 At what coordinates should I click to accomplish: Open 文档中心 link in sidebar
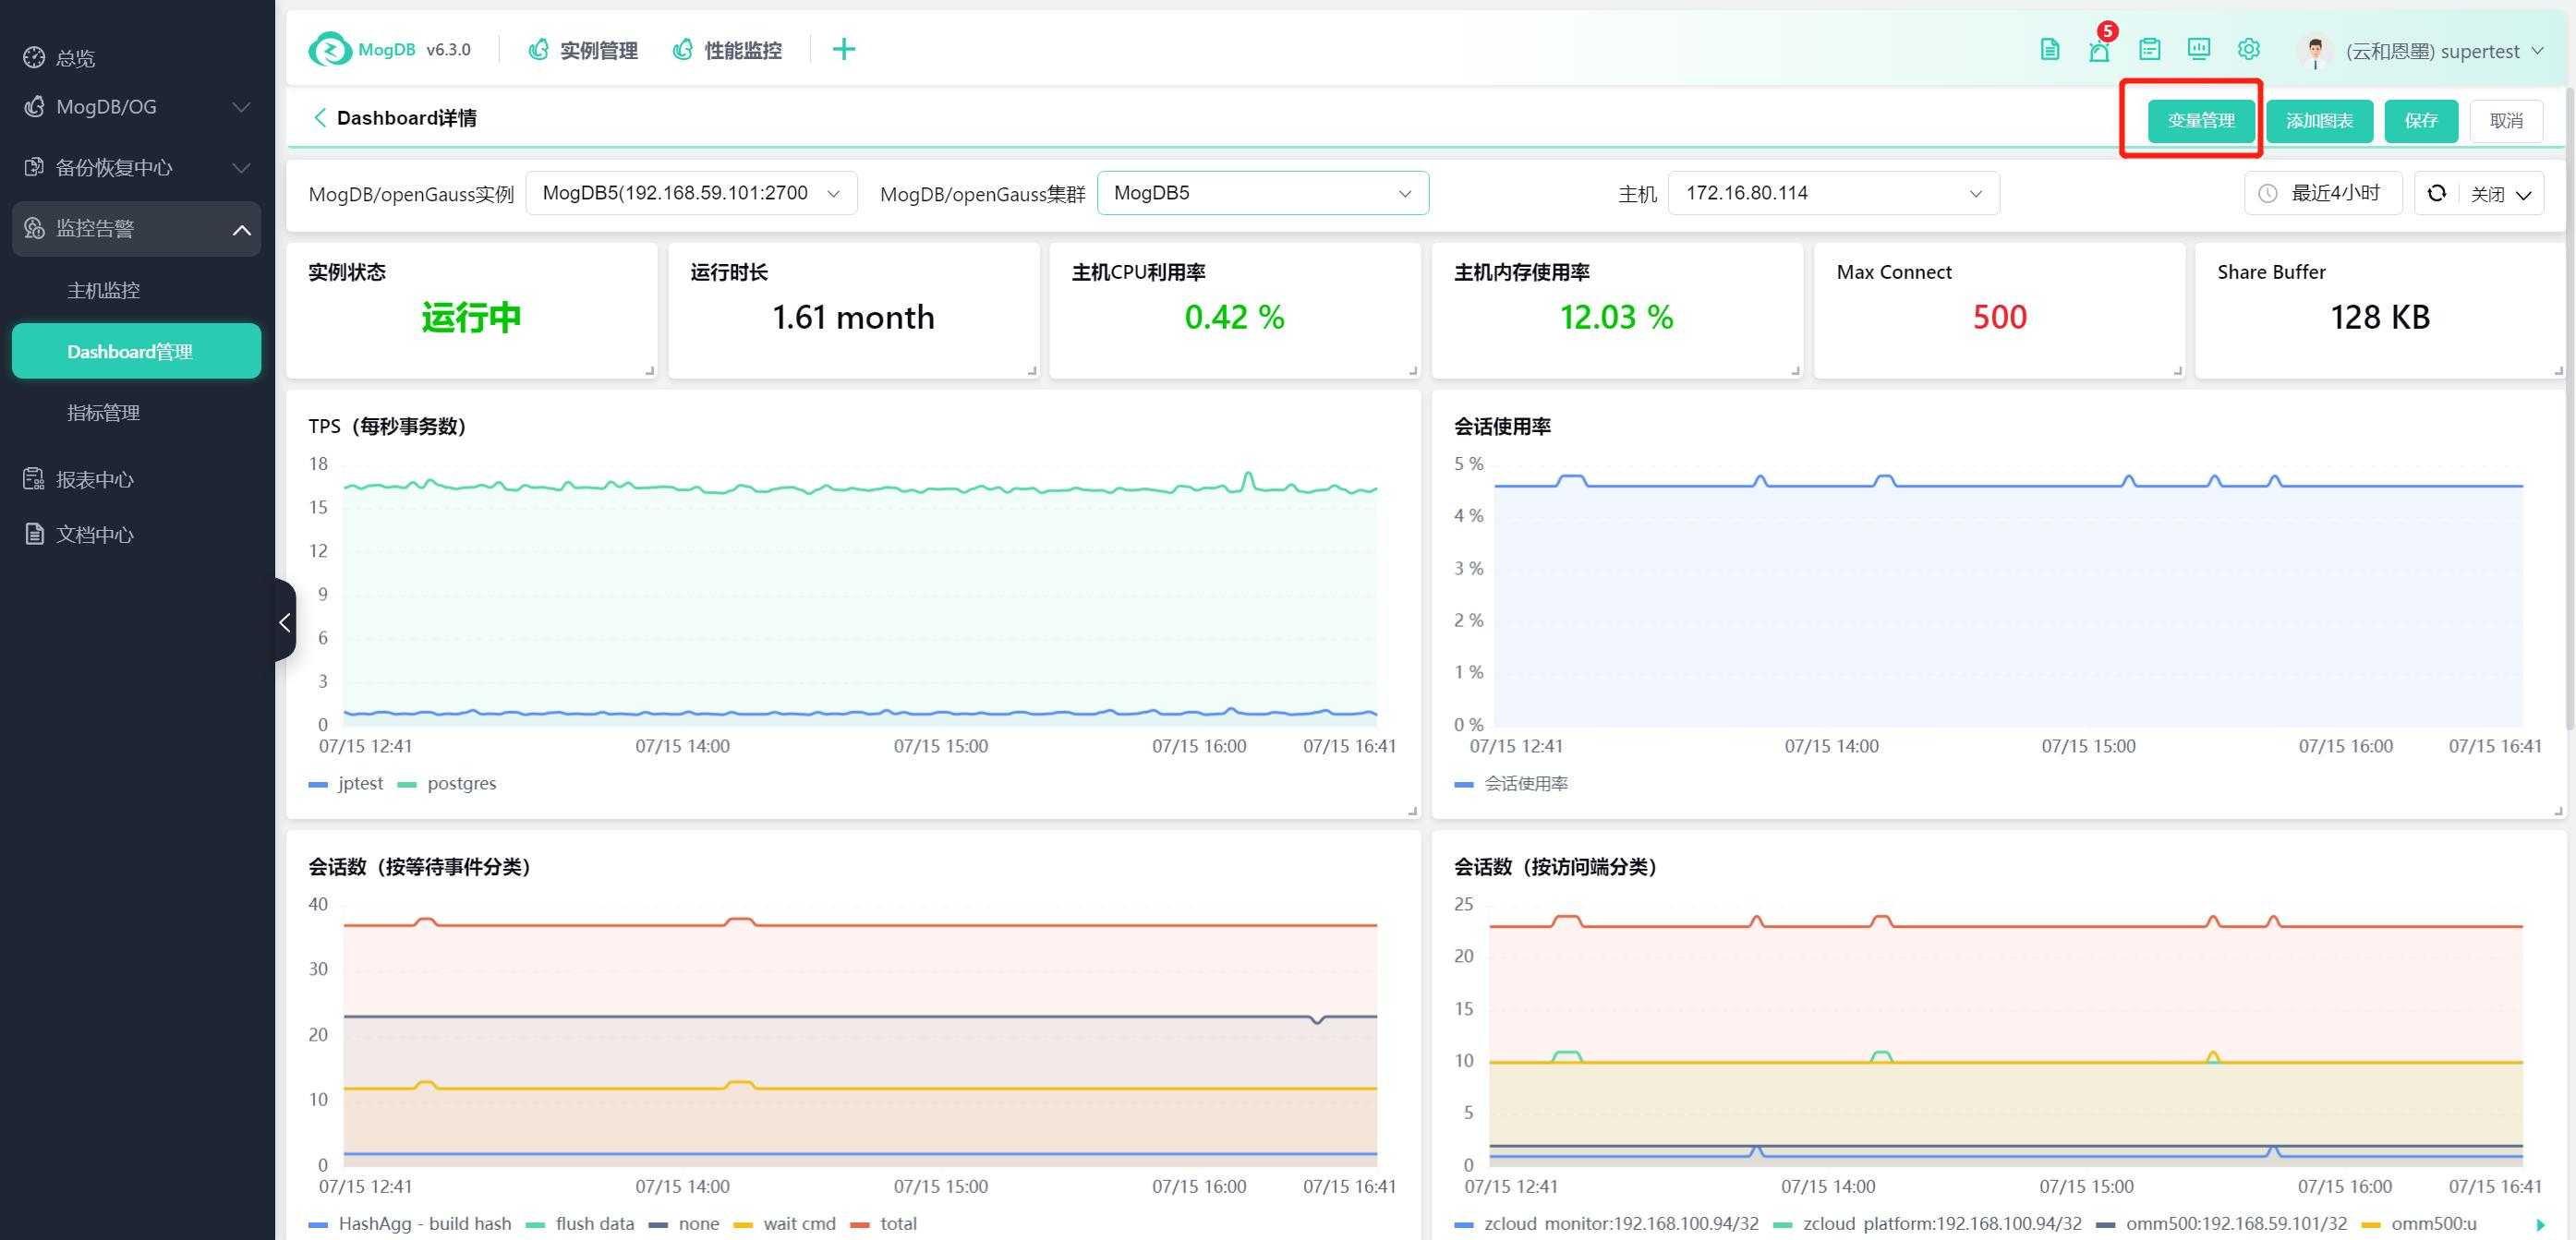pyautogui.click(x=95, y=535)
